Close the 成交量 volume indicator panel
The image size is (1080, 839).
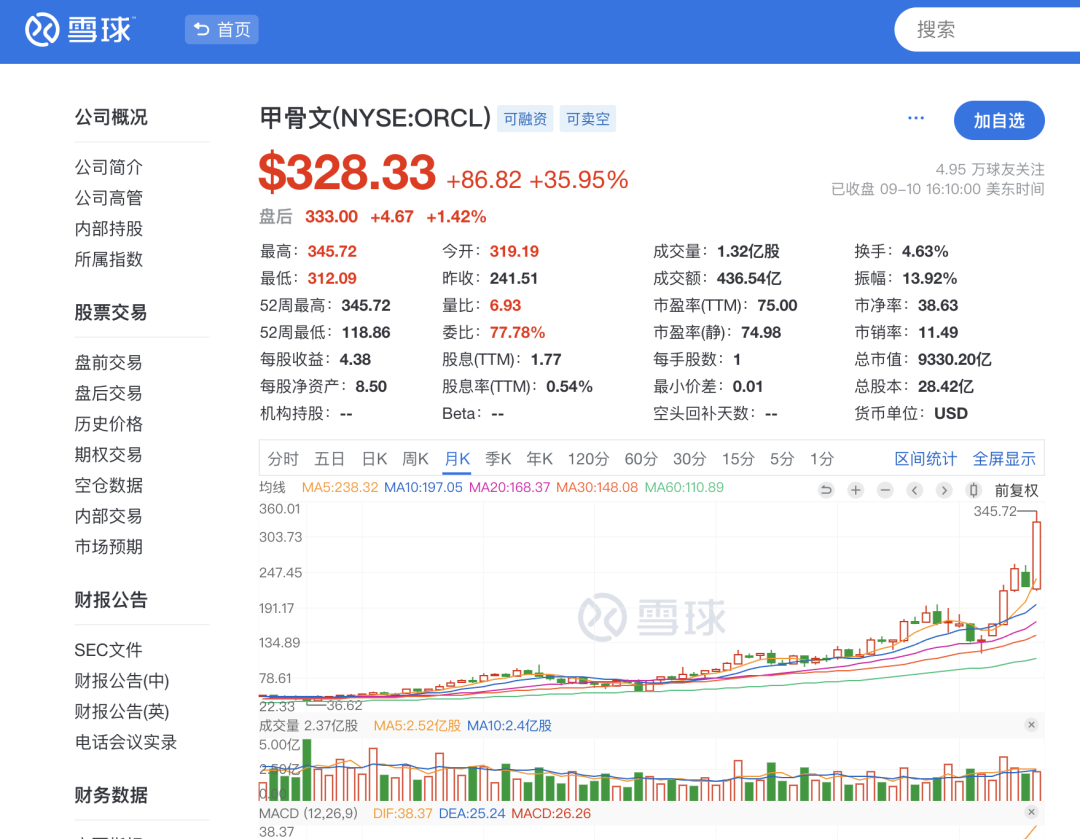pos(1031,725)
